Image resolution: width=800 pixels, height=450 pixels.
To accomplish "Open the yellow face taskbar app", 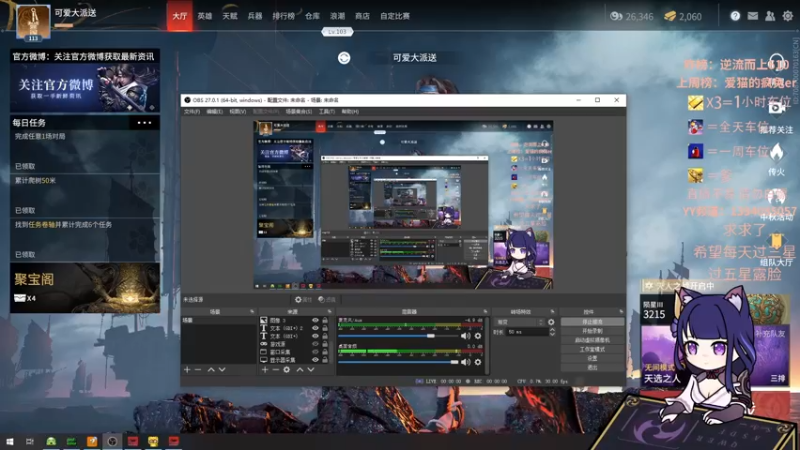I will (x=153, y=441).
